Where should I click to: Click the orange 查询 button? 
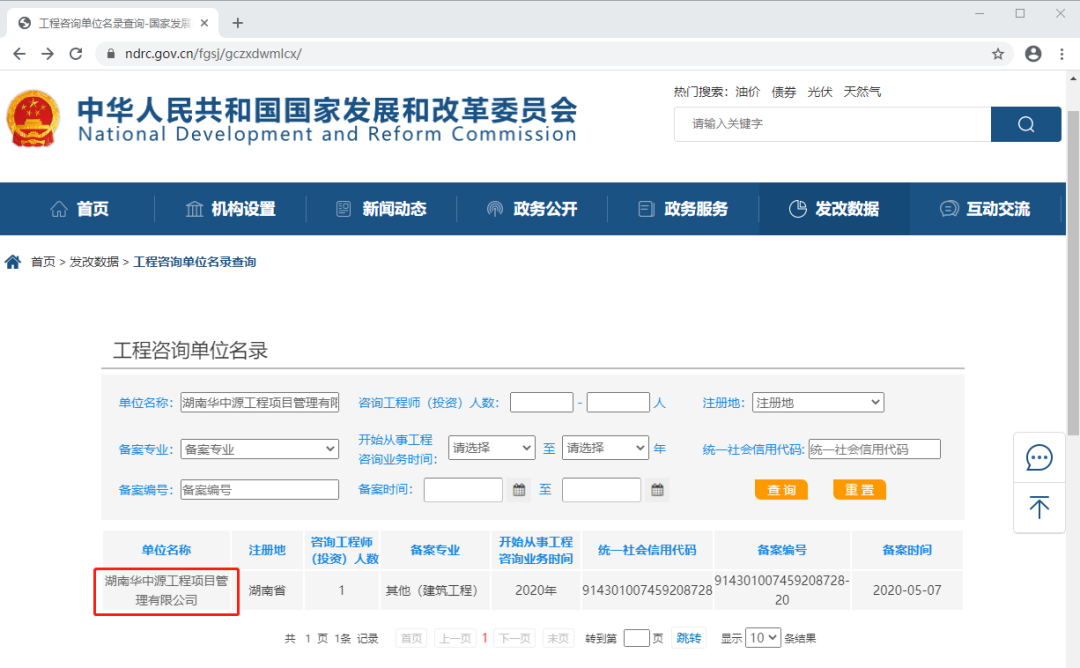click(781, 490)
